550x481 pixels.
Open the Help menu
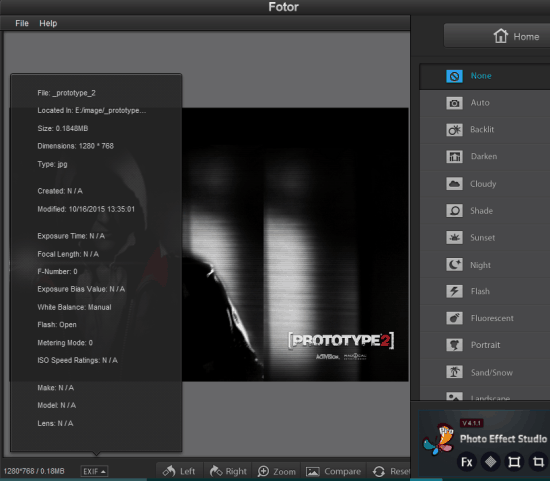click(48, 23)
